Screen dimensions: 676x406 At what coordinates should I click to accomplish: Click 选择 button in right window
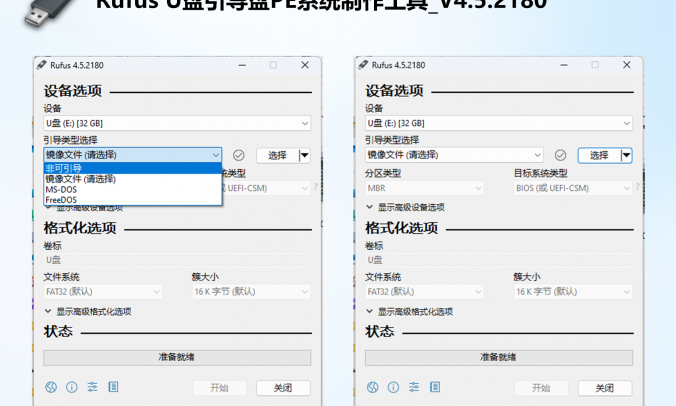coord(599,155)
